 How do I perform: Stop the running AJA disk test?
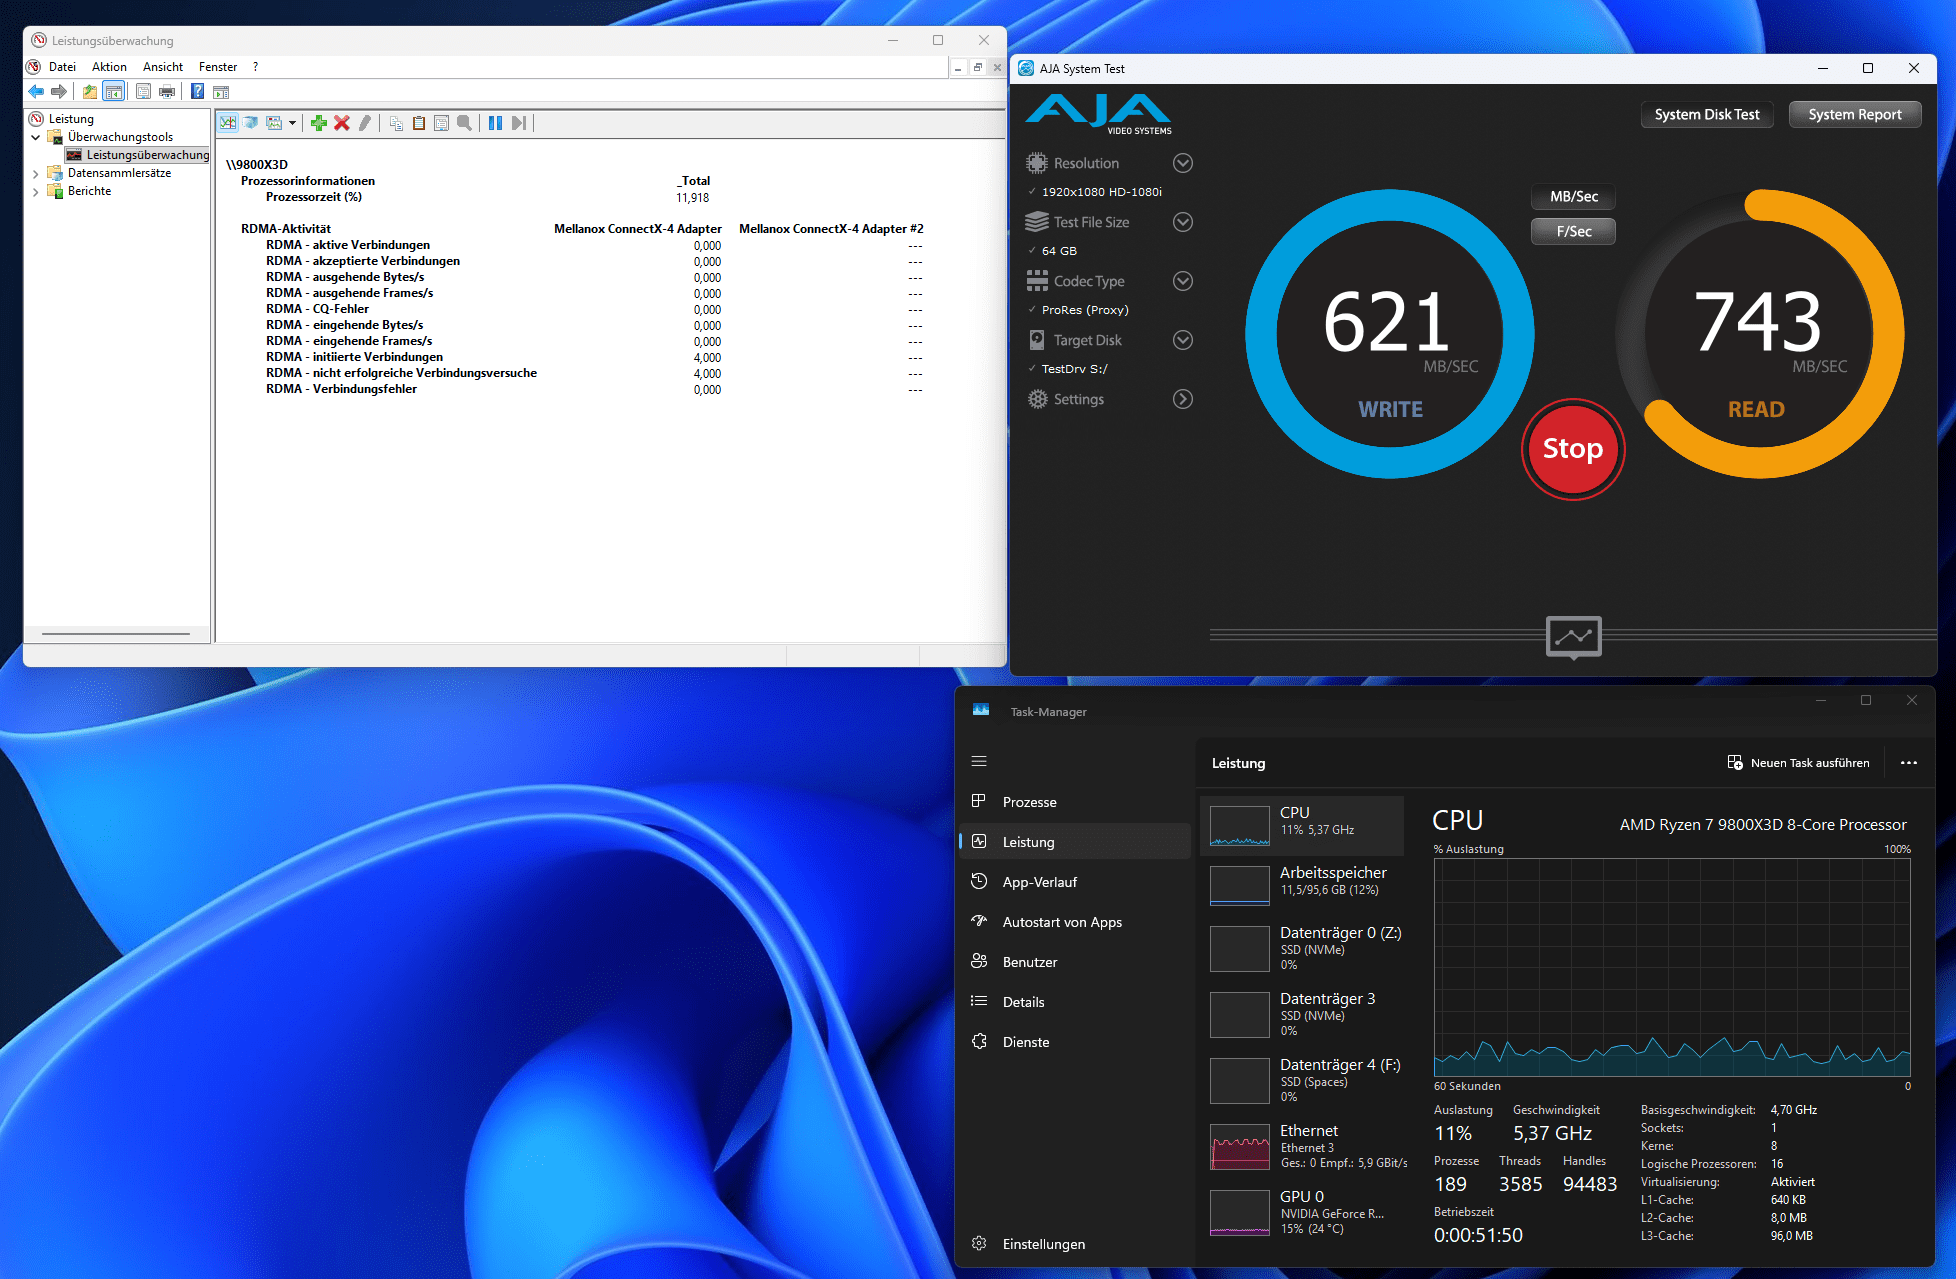tap(1573, 449)
